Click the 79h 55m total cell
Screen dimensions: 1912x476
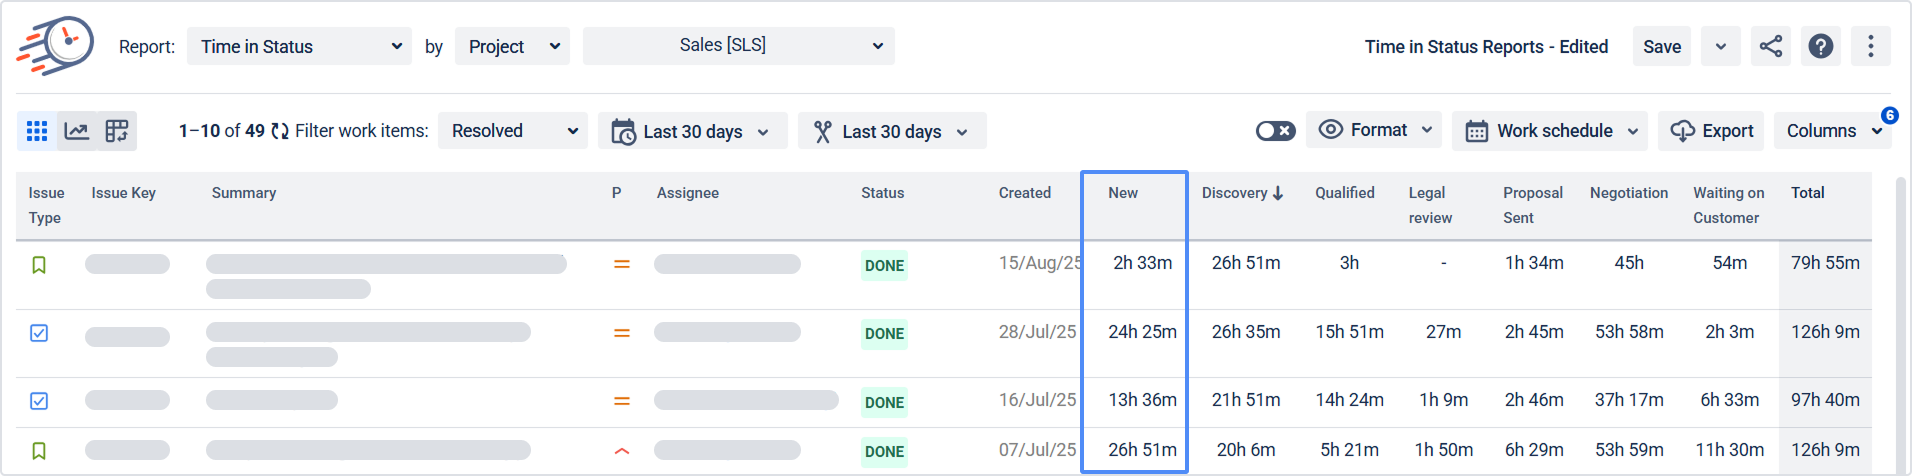[1825, 263]
